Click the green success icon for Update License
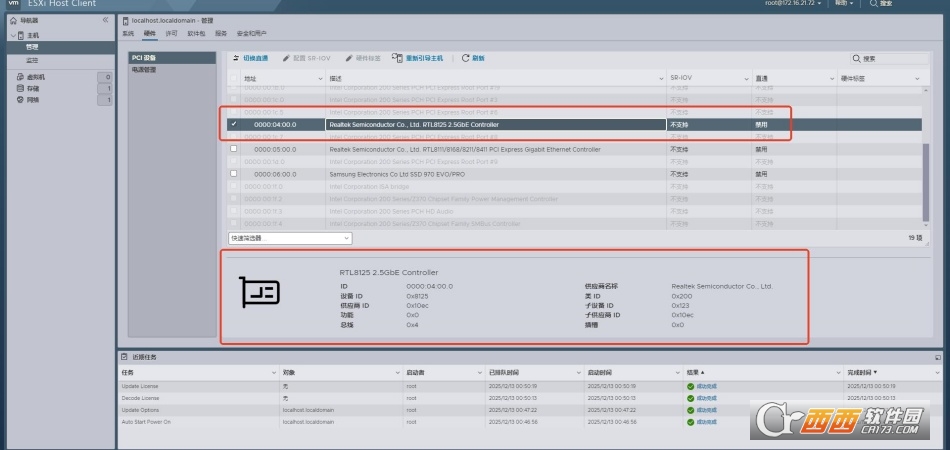 click(691, 386)
